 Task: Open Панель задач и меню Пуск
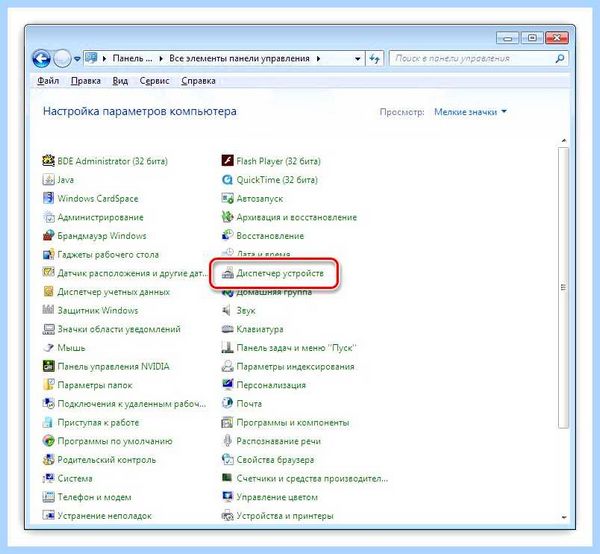pyautogui.click(x=296, y=348)
